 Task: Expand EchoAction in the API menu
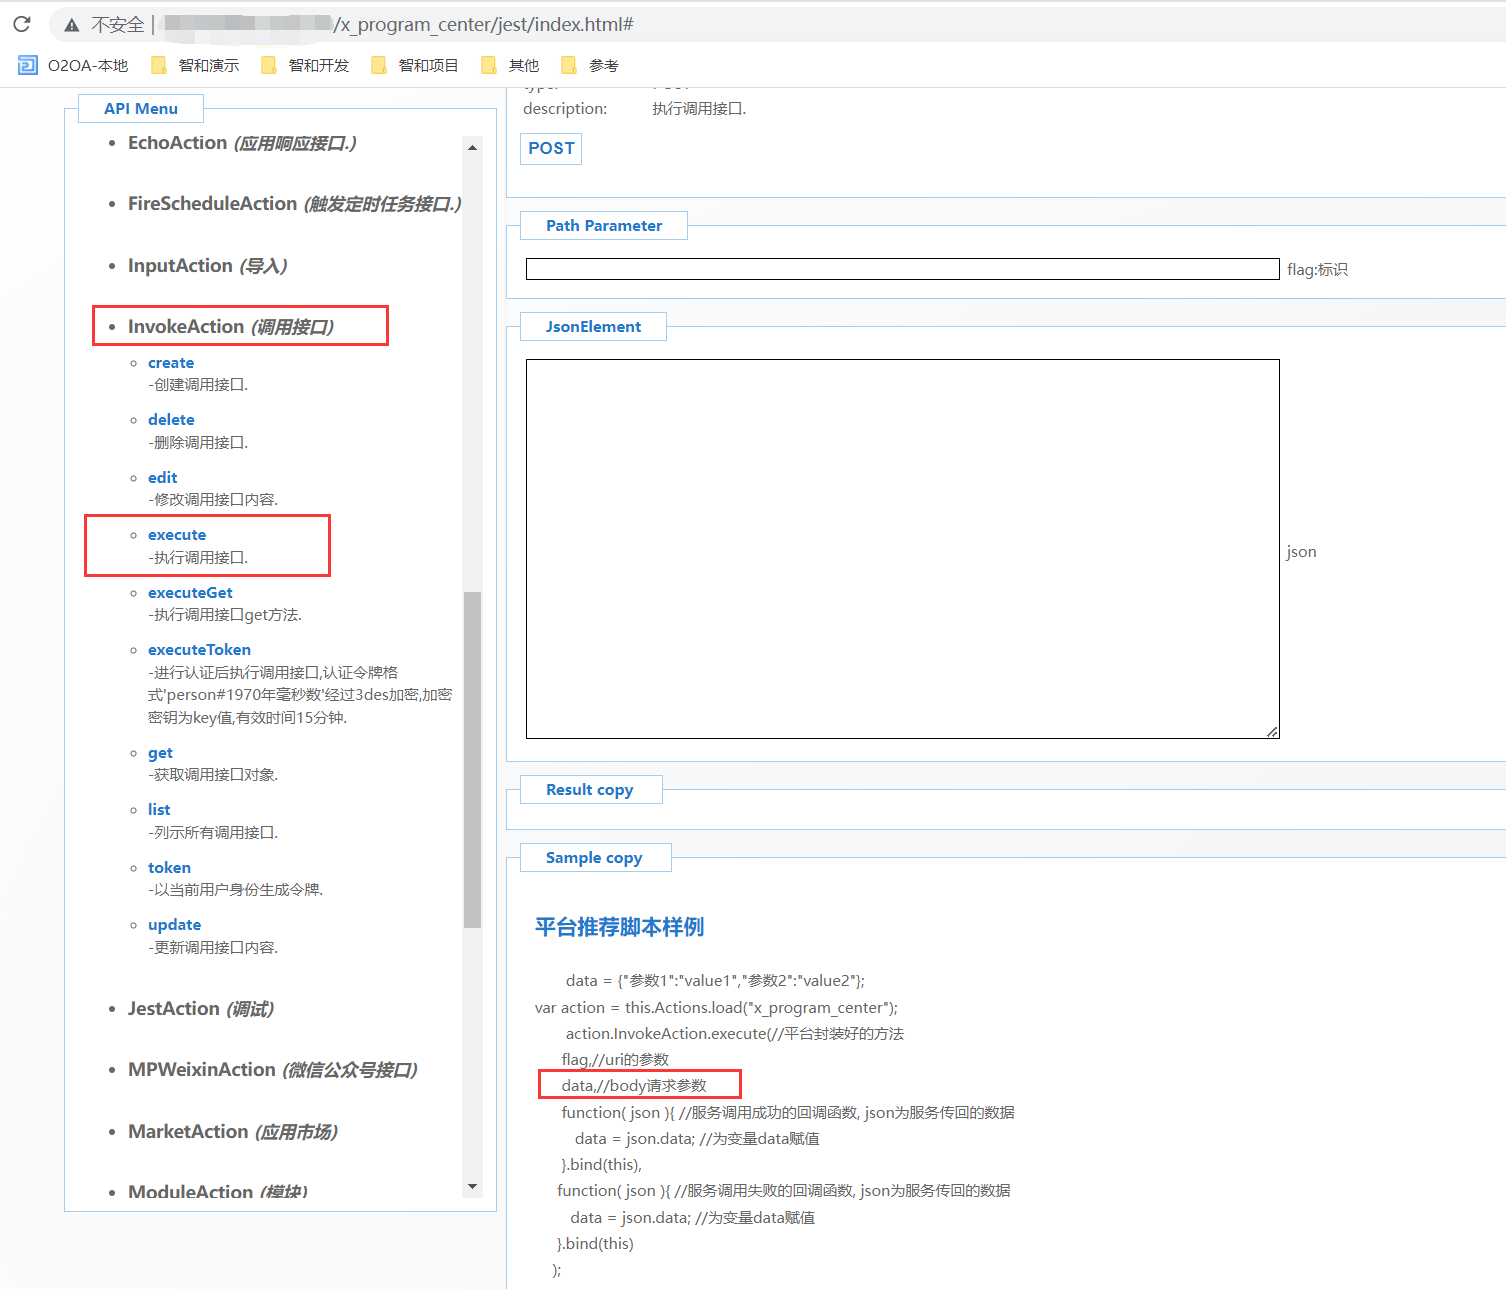(x=242, y=143)
